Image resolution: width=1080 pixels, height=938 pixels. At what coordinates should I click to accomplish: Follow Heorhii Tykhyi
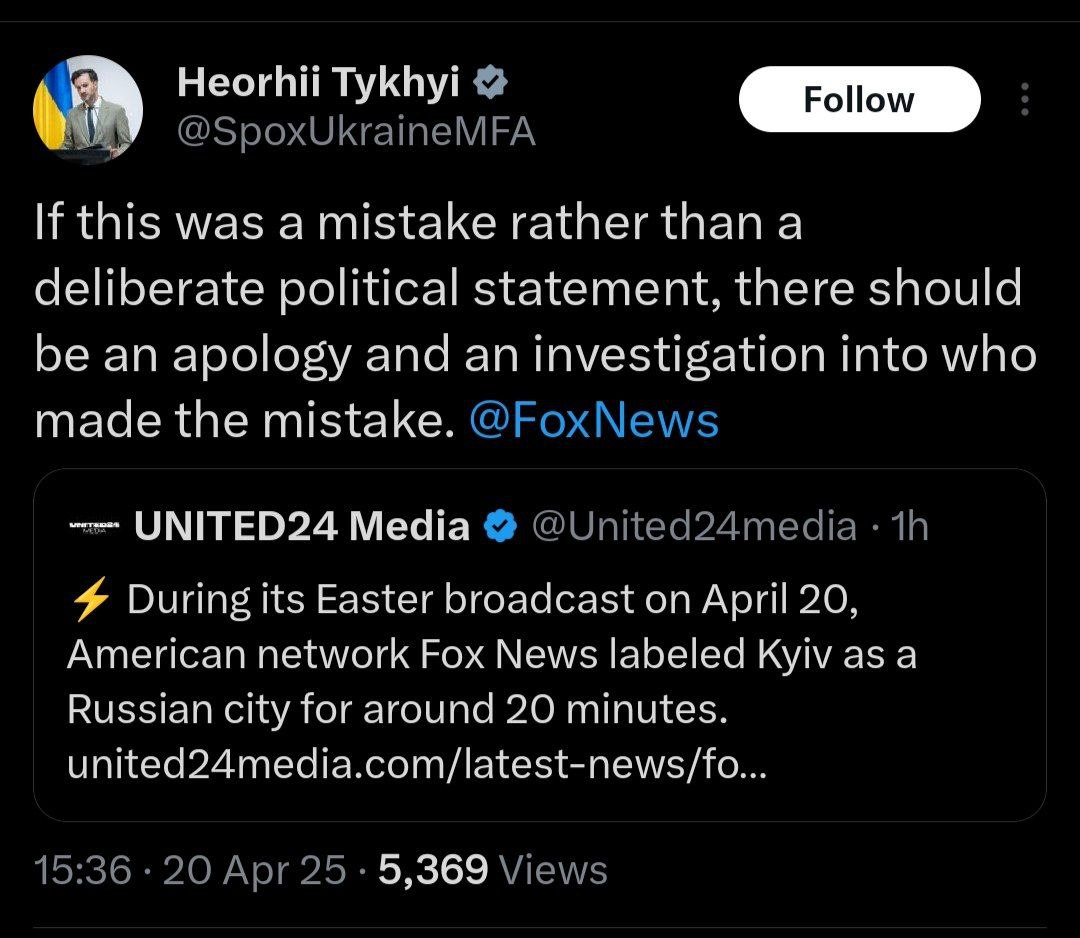point(858,99)
